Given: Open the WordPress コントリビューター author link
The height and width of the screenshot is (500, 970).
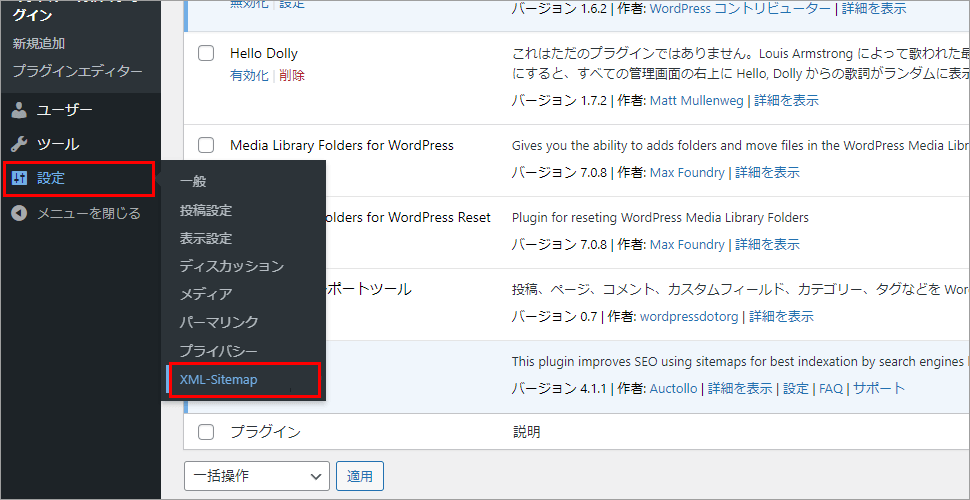Looking at the screenshot, I should click(740, 8).
